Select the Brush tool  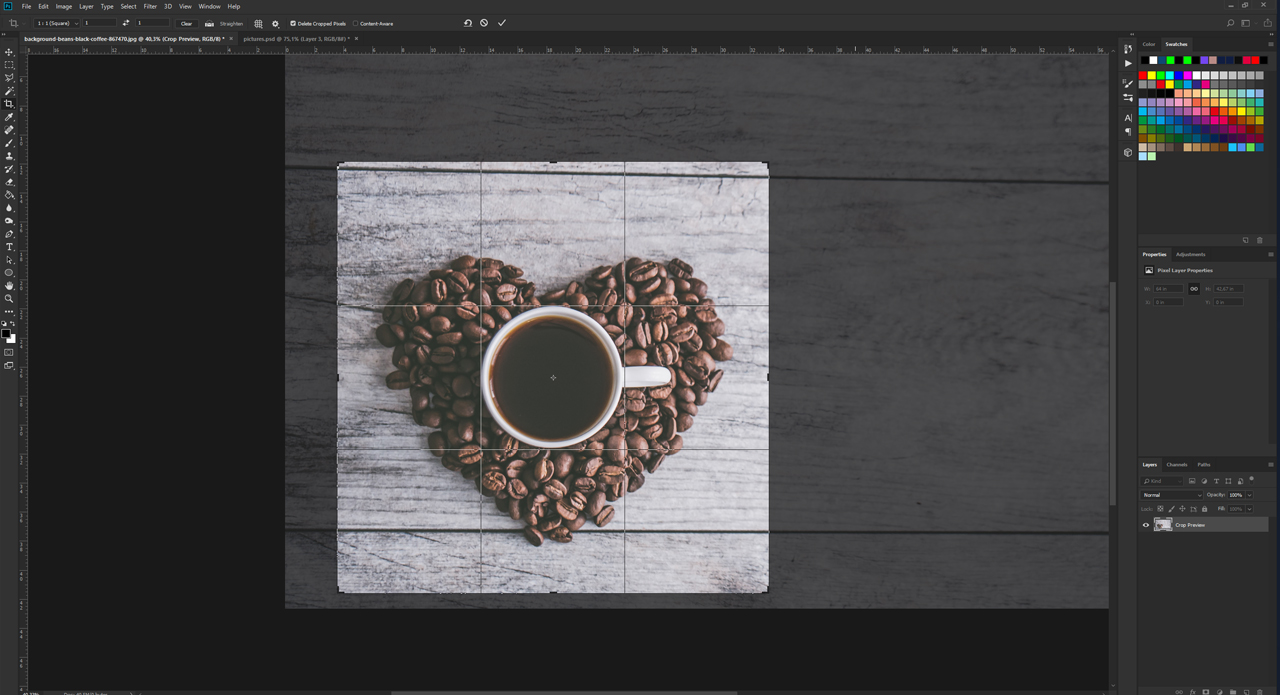(9, 143)
